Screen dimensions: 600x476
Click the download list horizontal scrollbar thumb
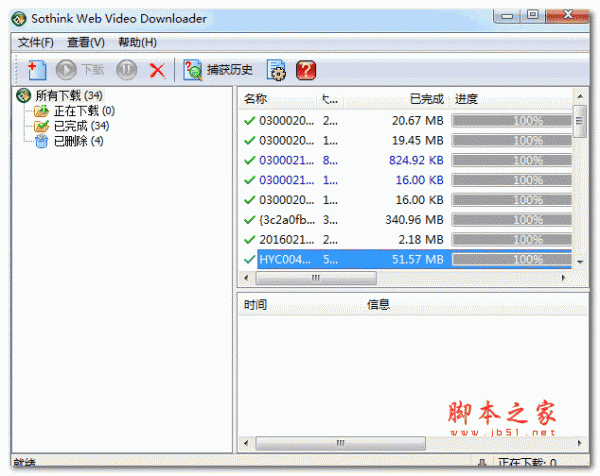tap(316, 278)
